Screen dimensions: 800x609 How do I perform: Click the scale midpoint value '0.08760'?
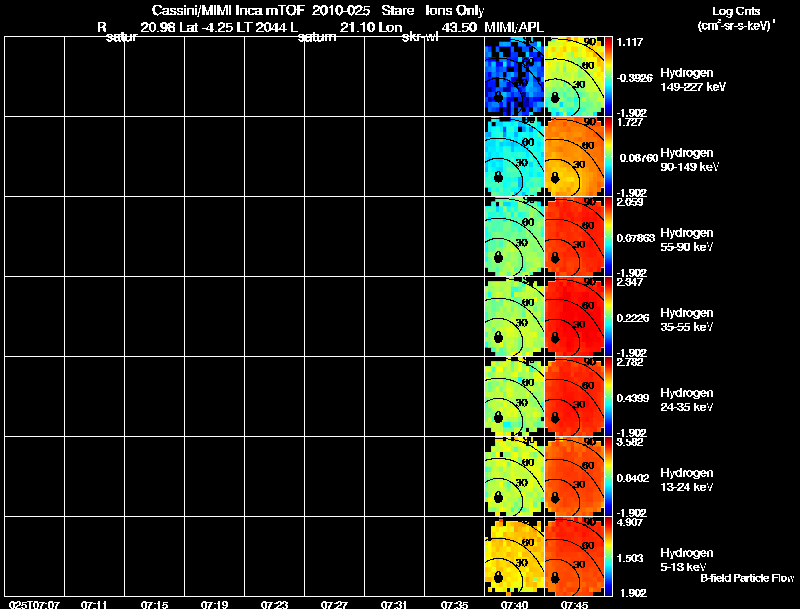(x=639, y=158)
